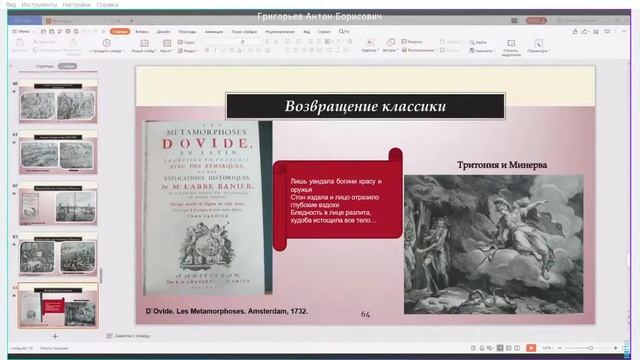
Task: Open the Заменить replace dropdown
Action: (482, 51)
